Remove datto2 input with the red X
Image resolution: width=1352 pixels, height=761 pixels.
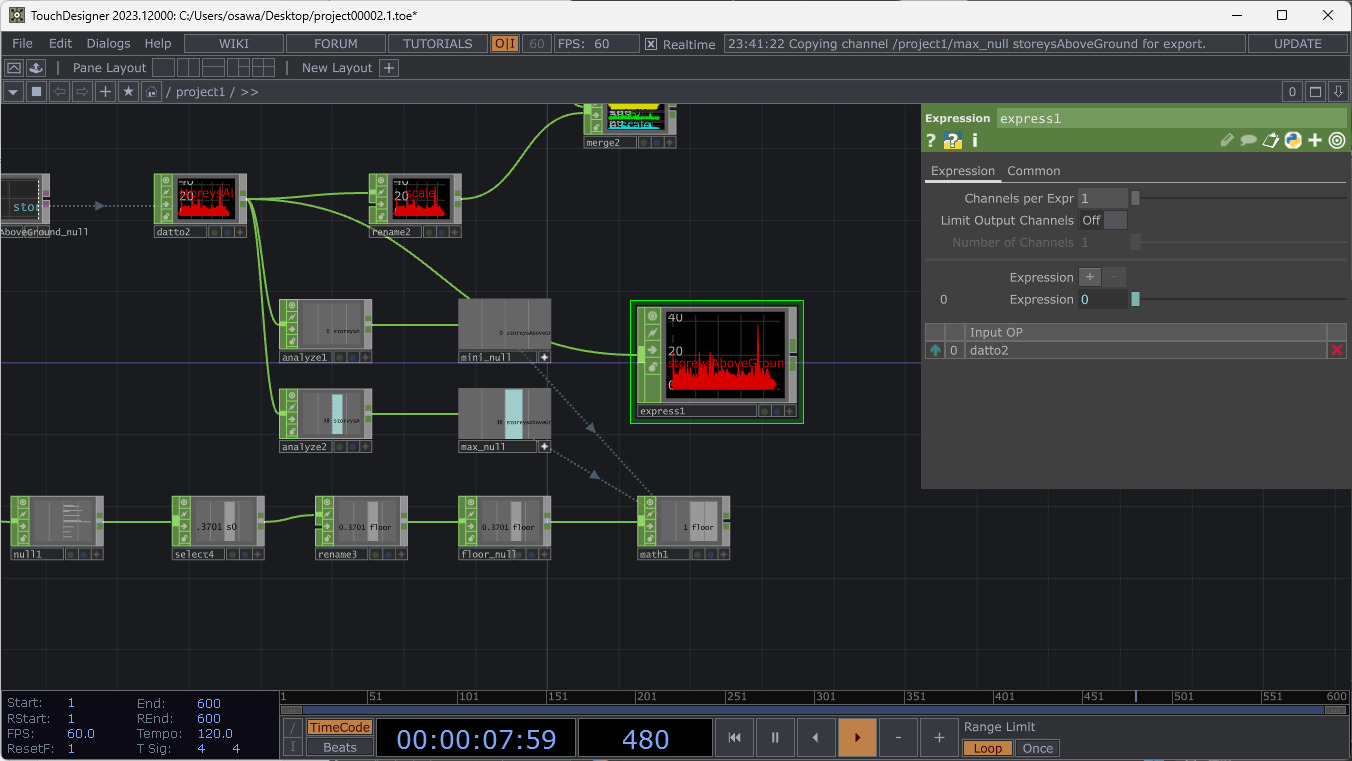pyautogui.click(x=1337, y=350)
